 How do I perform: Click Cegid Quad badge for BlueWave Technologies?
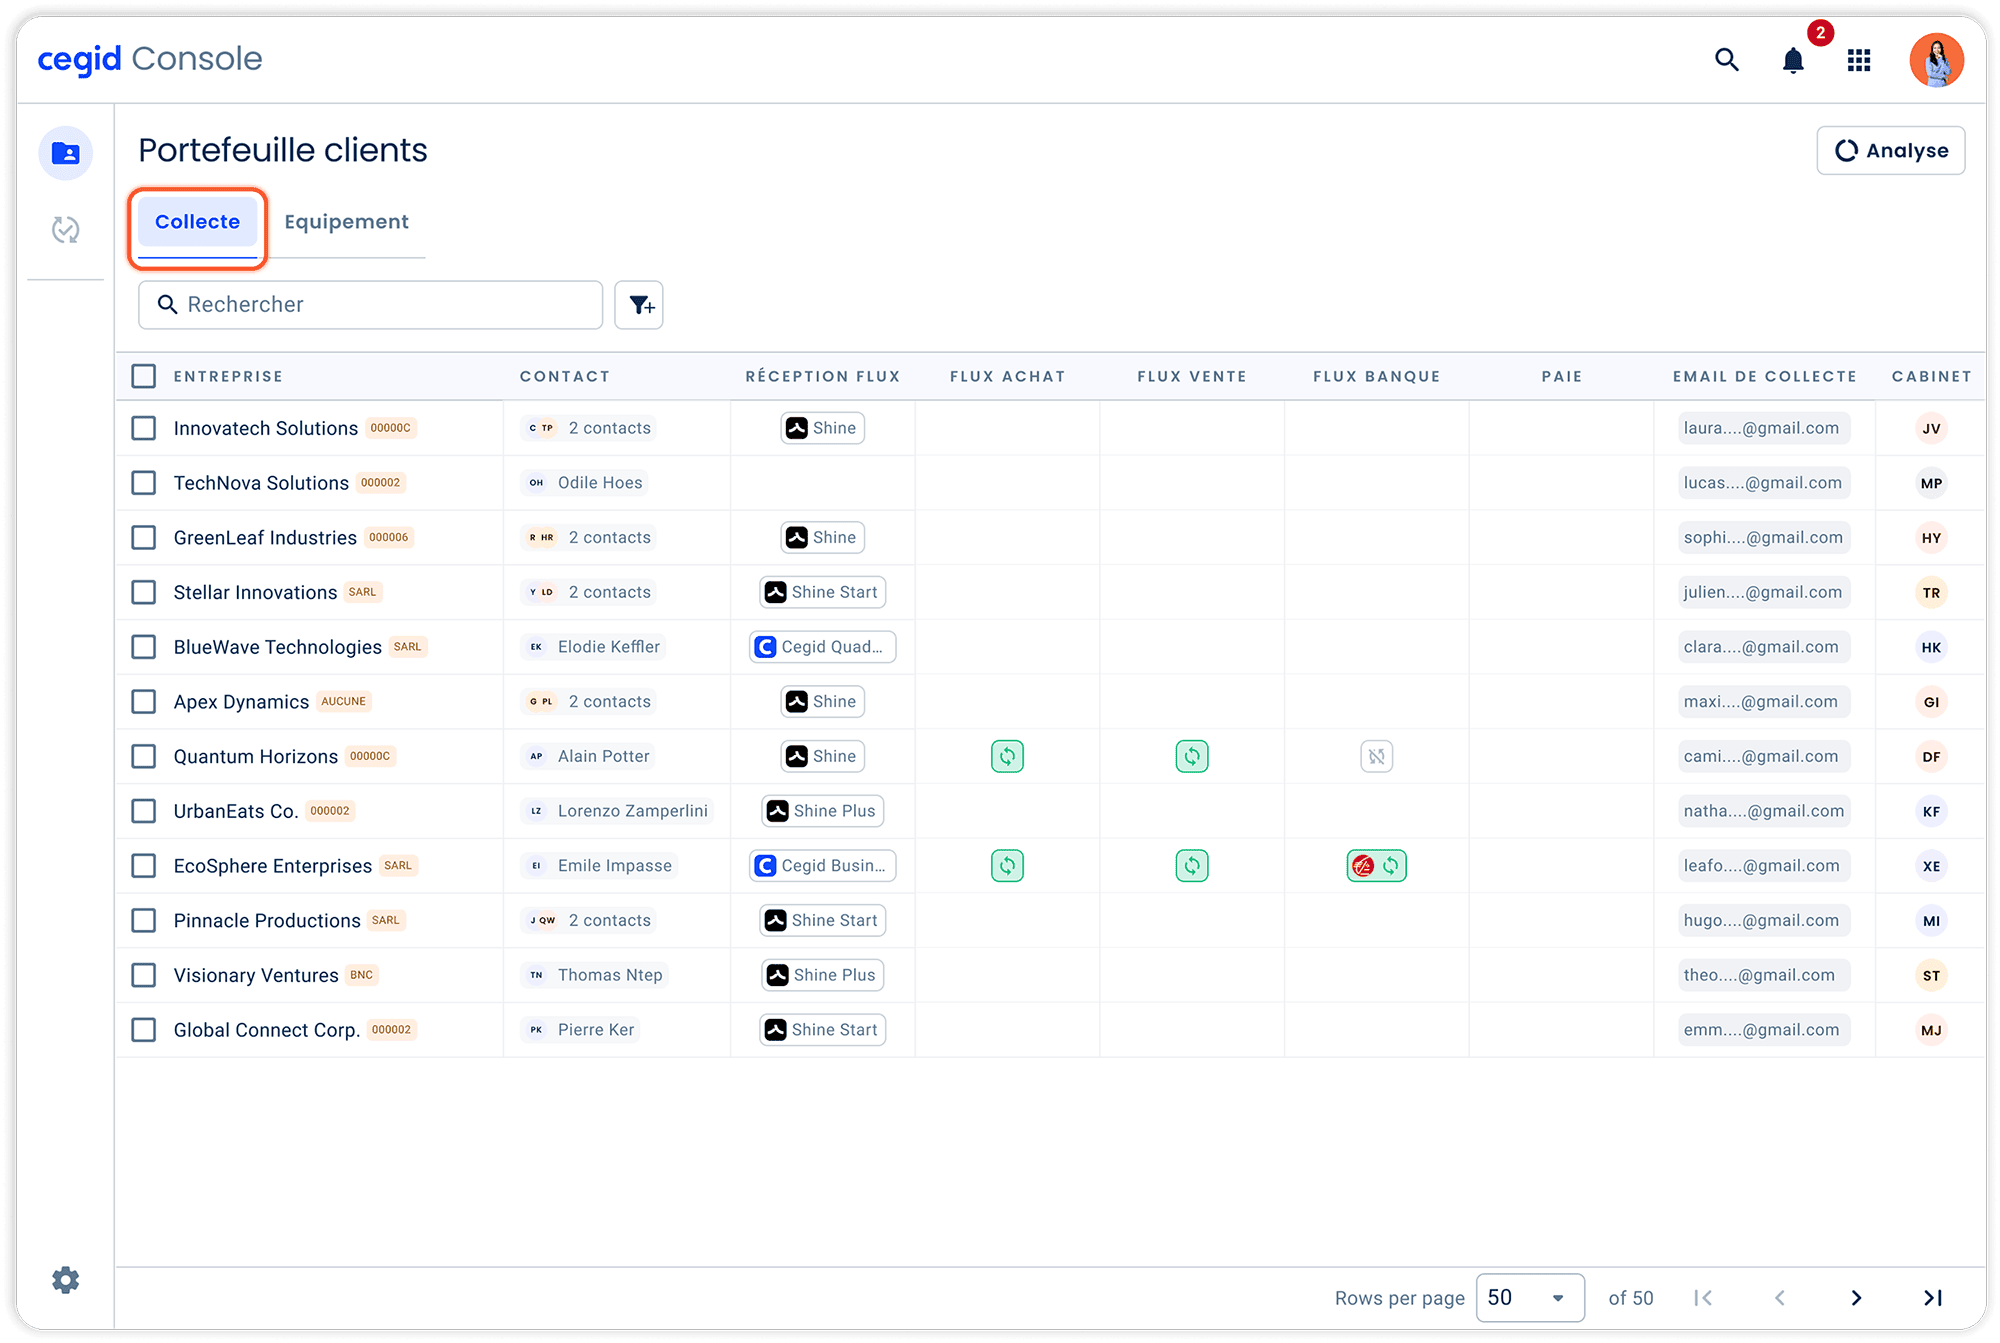(823, 647)
